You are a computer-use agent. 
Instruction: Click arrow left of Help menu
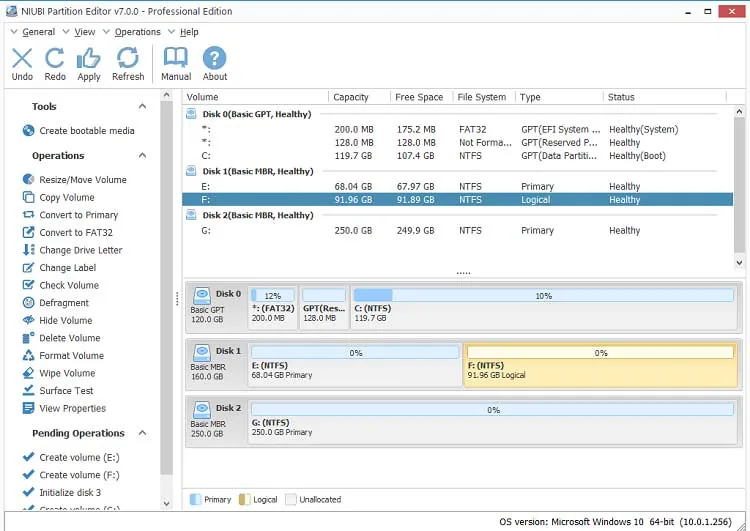click(171, 32)
